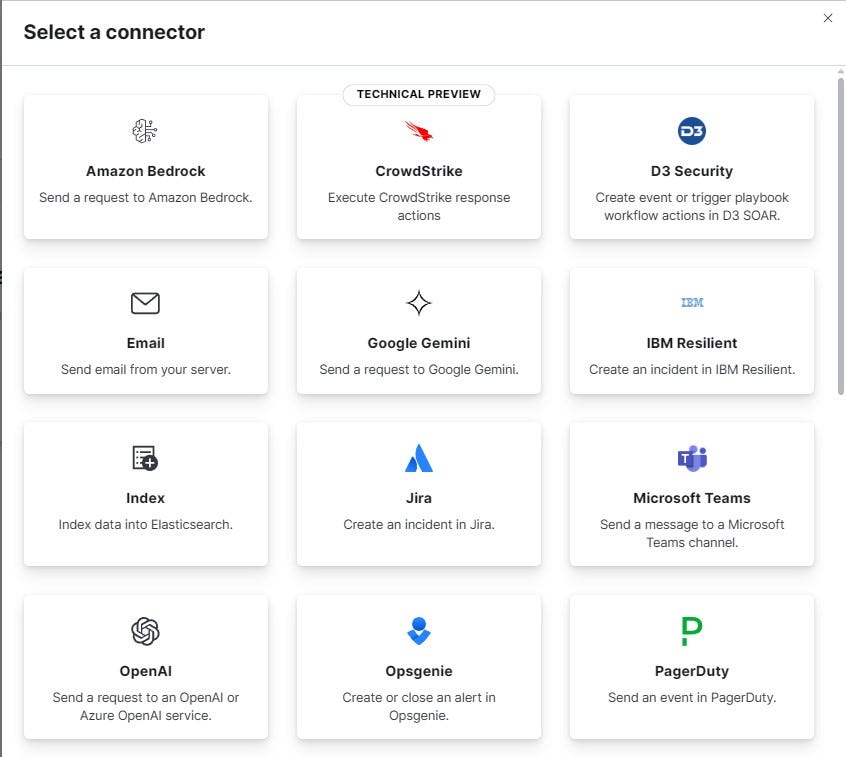Screen dimensions: 846x757
Task: Close the Select a connector flyout
Action: point(828,18)
